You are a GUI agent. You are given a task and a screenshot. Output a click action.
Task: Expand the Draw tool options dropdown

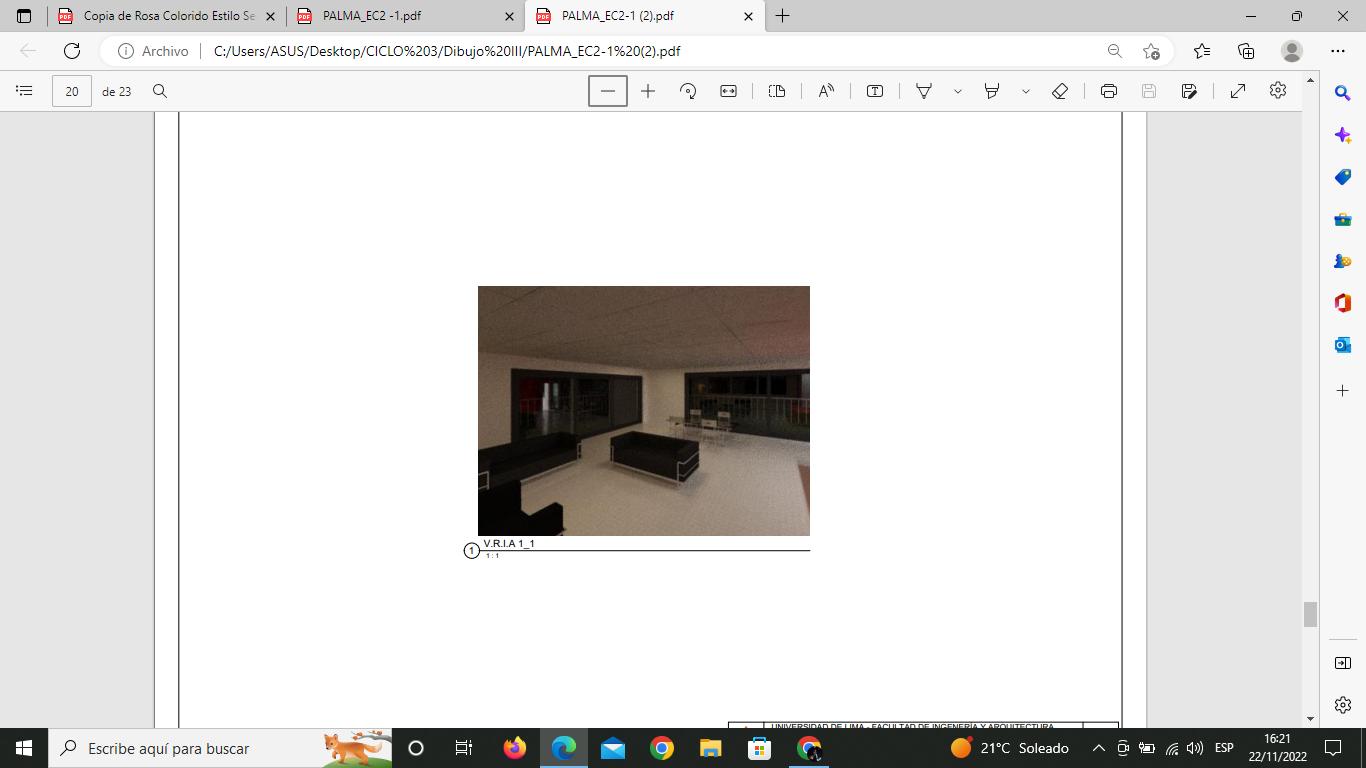point(957,91)
